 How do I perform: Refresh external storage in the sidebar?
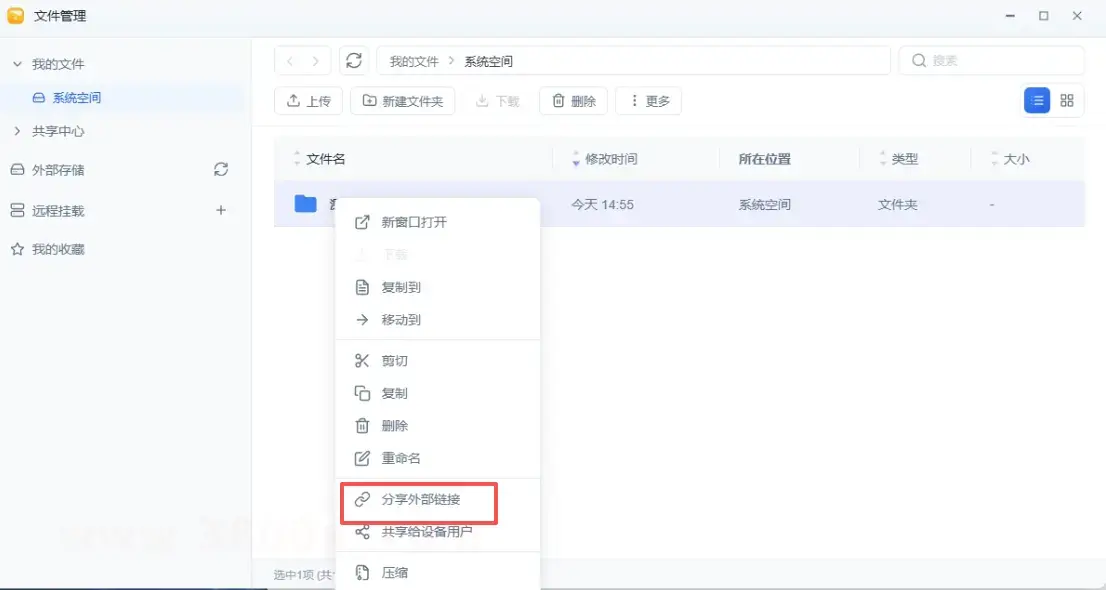tap(221, 170)
